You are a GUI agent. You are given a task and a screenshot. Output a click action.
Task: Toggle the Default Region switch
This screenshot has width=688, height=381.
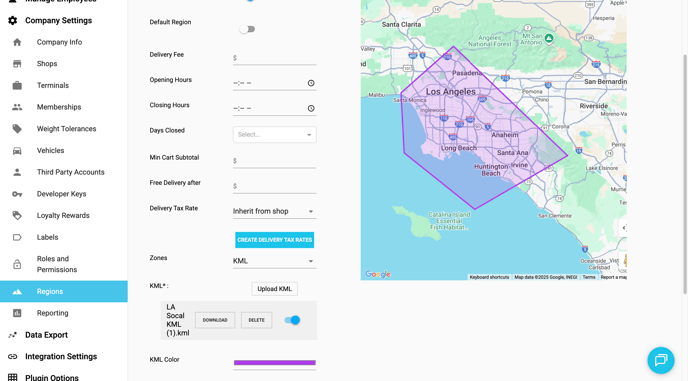[x=247, y=29]
